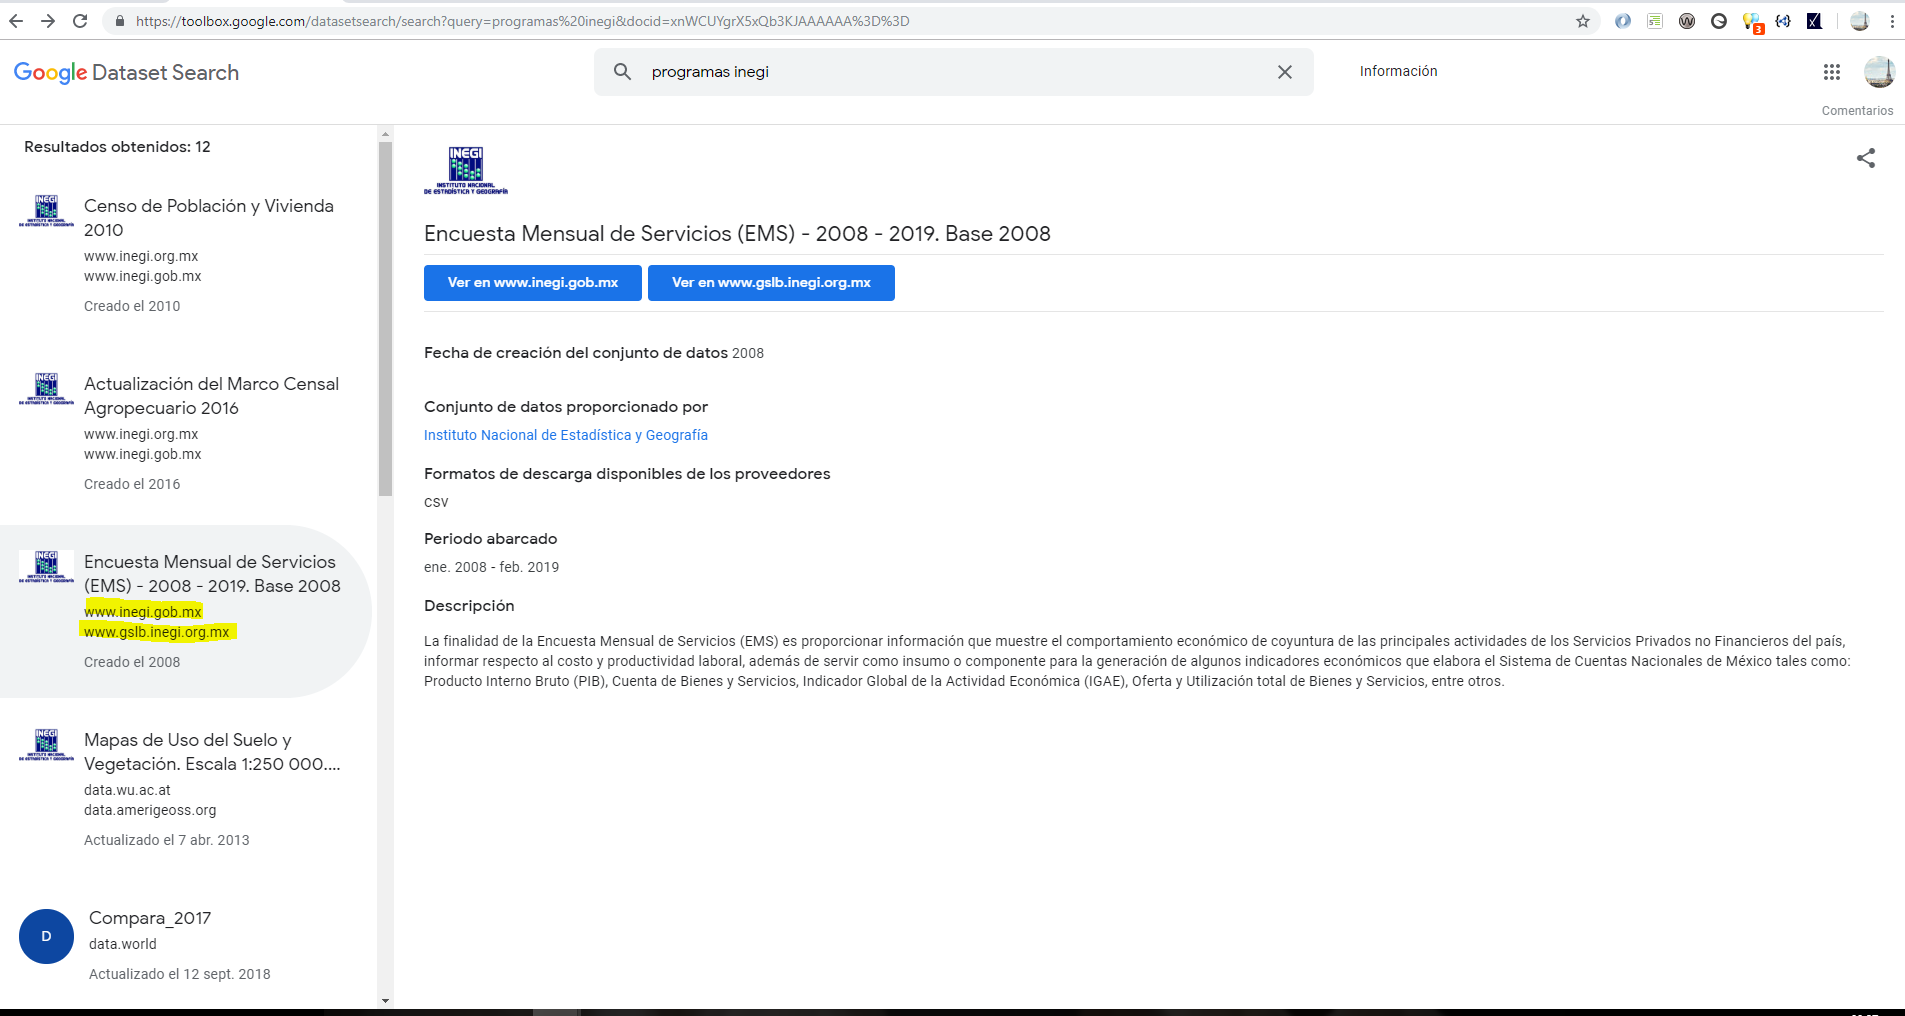Share this dataset using the share icon
1905x1016 pixels.
(x=1866, y=158)
